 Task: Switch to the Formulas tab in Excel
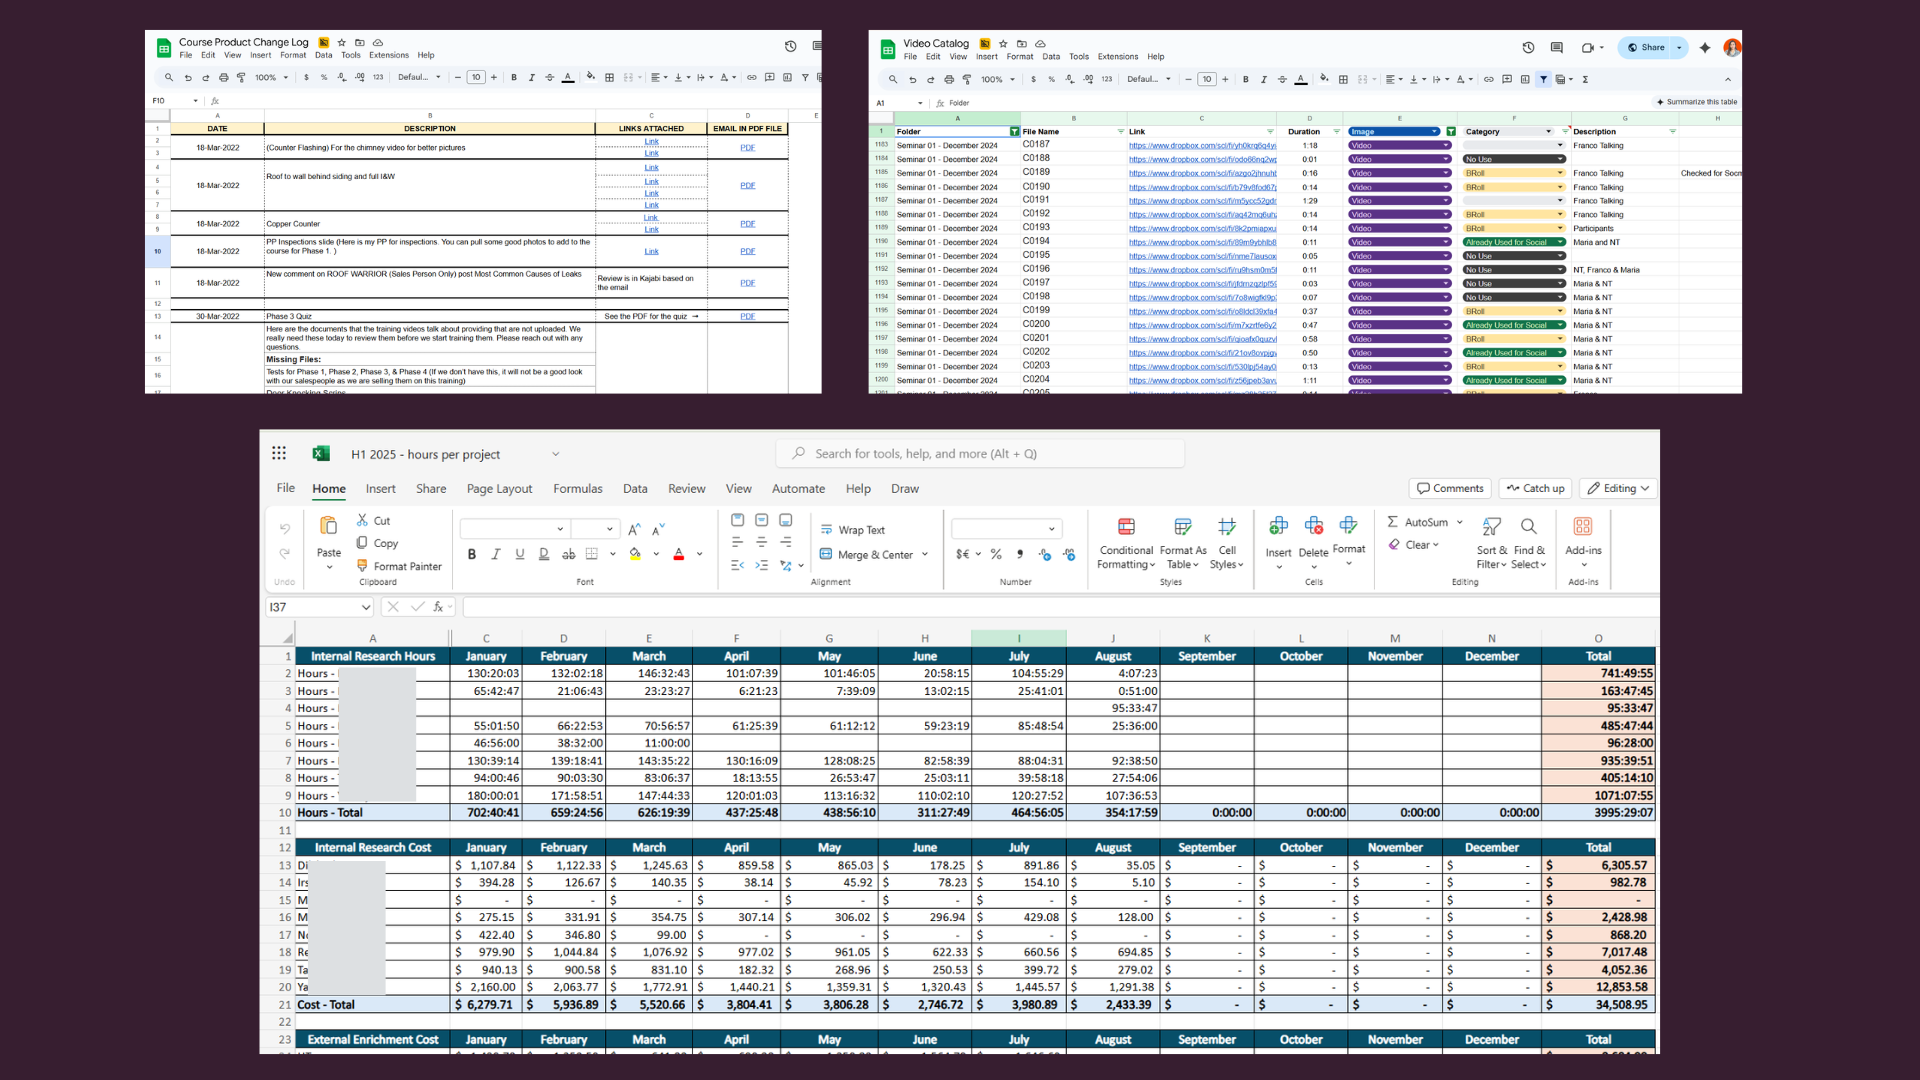click(x=577, y=489)
